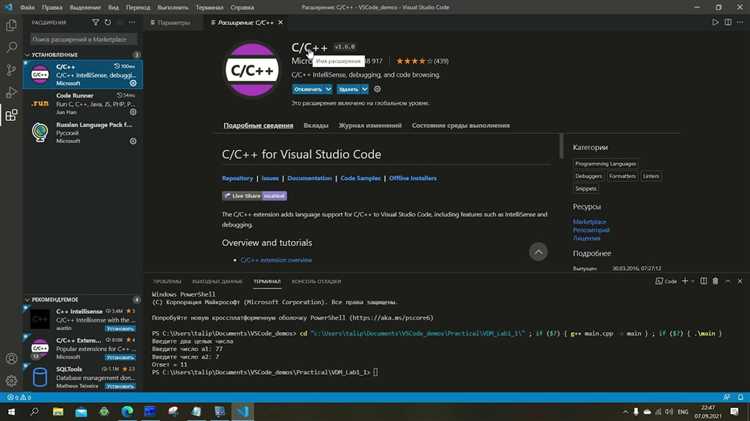Open Source Control view in activity bar
The height and width of the screenshot is (421, 750).
pos(11,70)
